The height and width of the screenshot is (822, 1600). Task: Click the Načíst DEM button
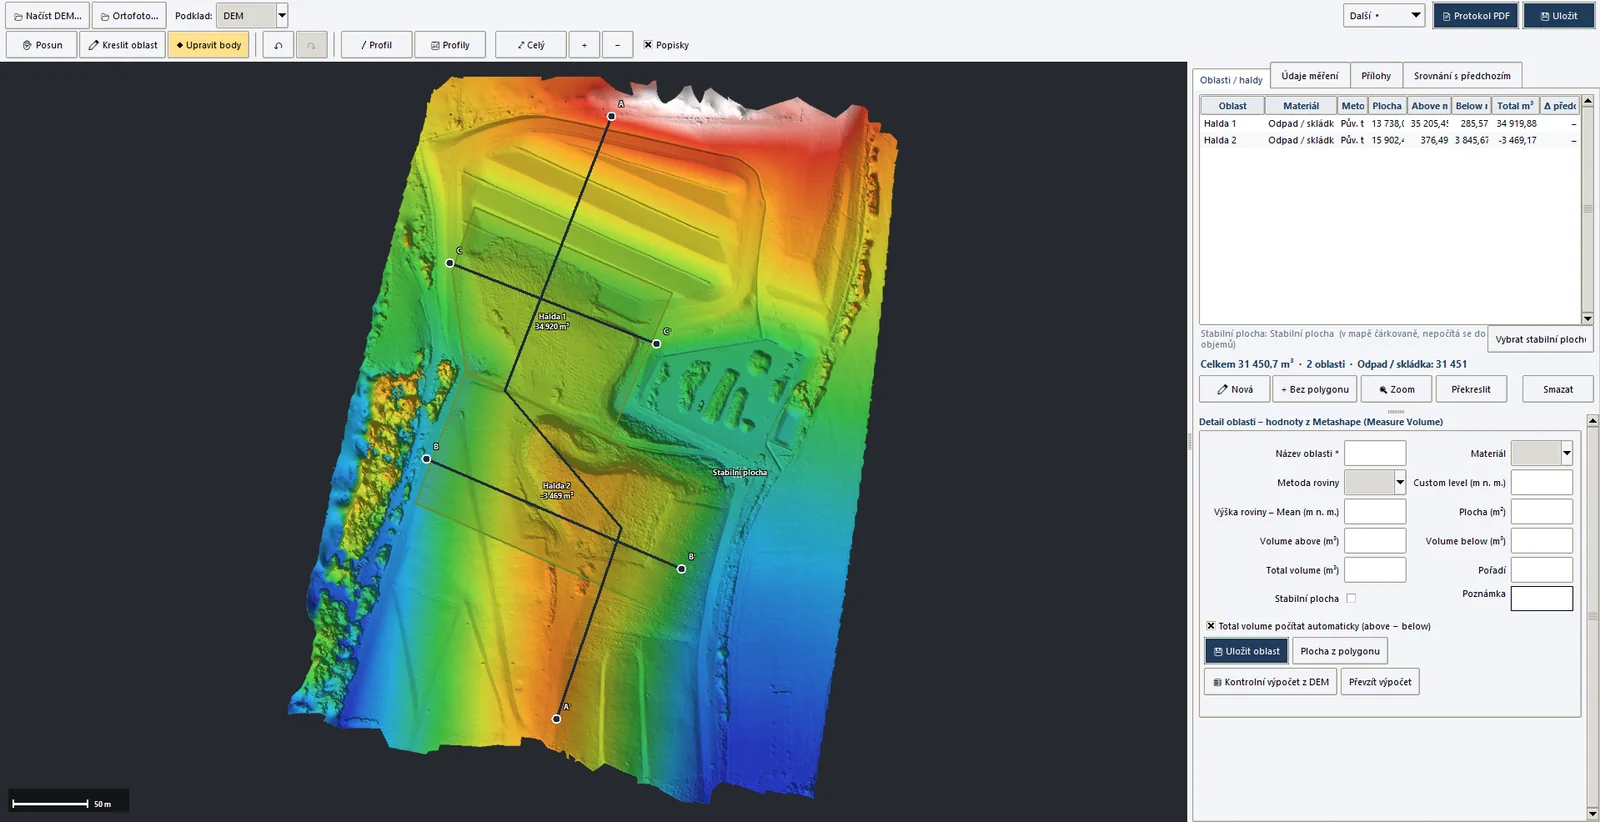click(47, 16)
